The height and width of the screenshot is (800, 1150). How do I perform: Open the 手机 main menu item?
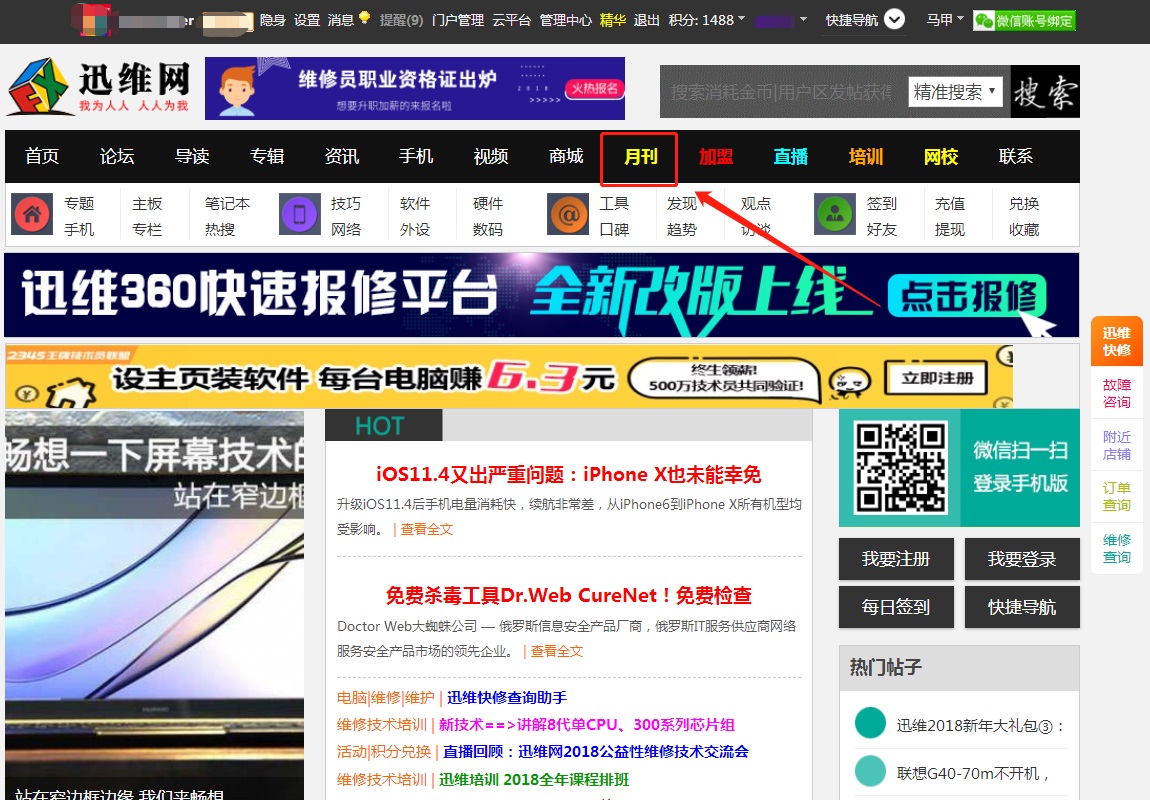416,156
